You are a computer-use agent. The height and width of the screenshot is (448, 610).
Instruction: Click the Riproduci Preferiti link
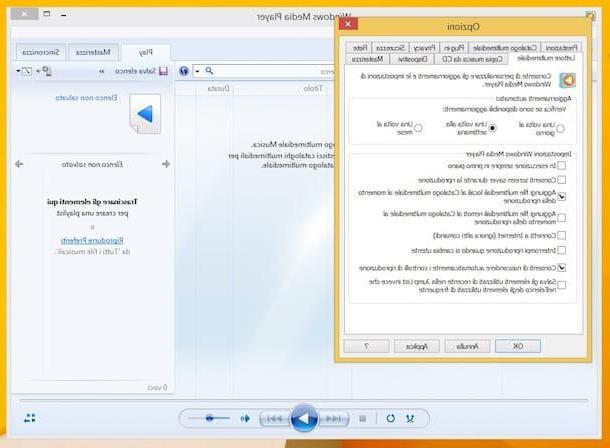coord(92,240)
